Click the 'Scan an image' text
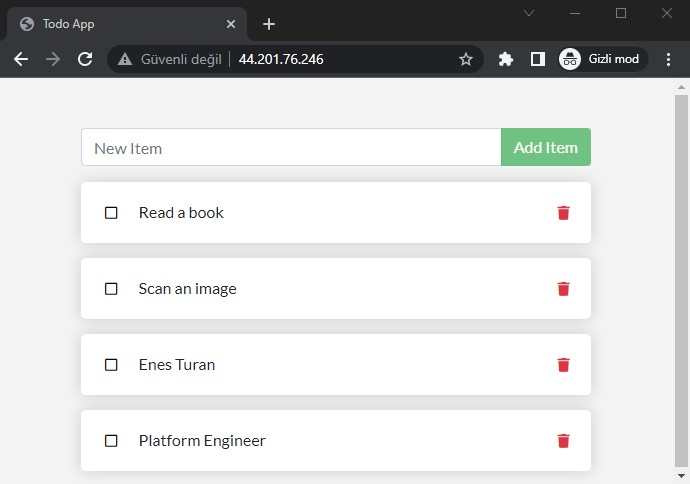The width and height of the screenshot is (690, 484). point(187,289)
